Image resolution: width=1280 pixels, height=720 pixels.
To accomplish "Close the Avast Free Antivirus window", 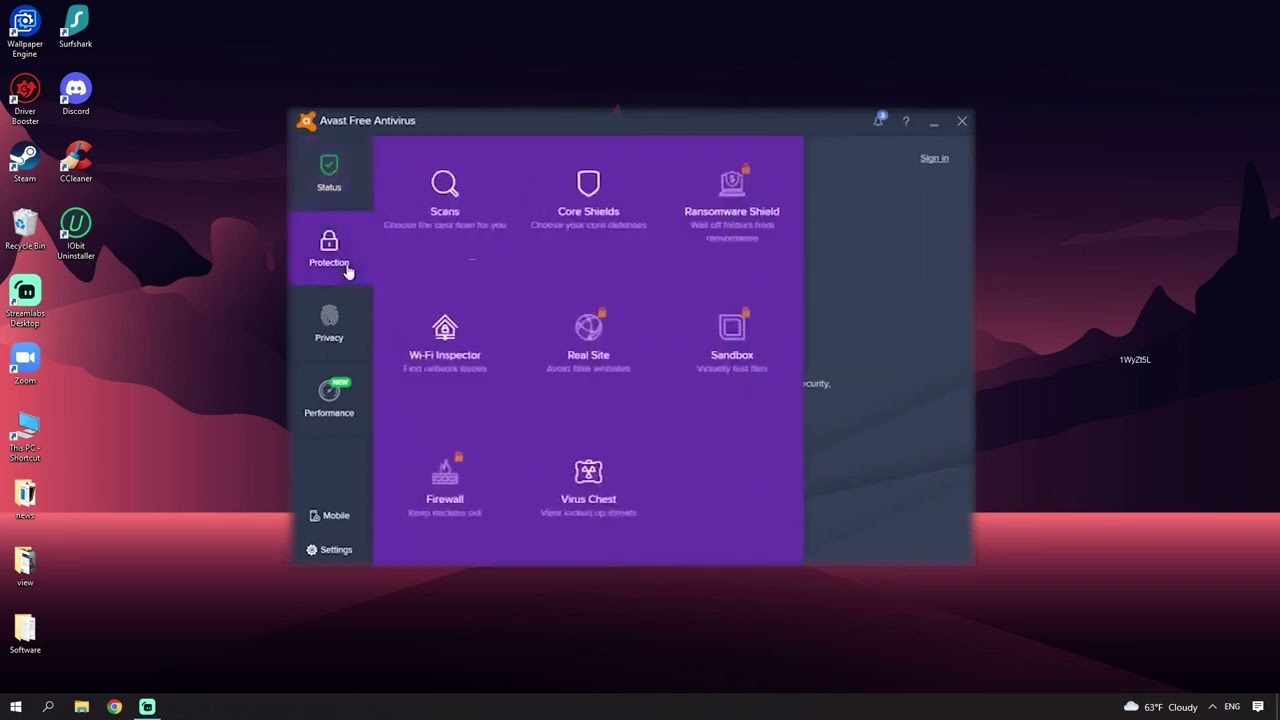I will tap(962, 121).
